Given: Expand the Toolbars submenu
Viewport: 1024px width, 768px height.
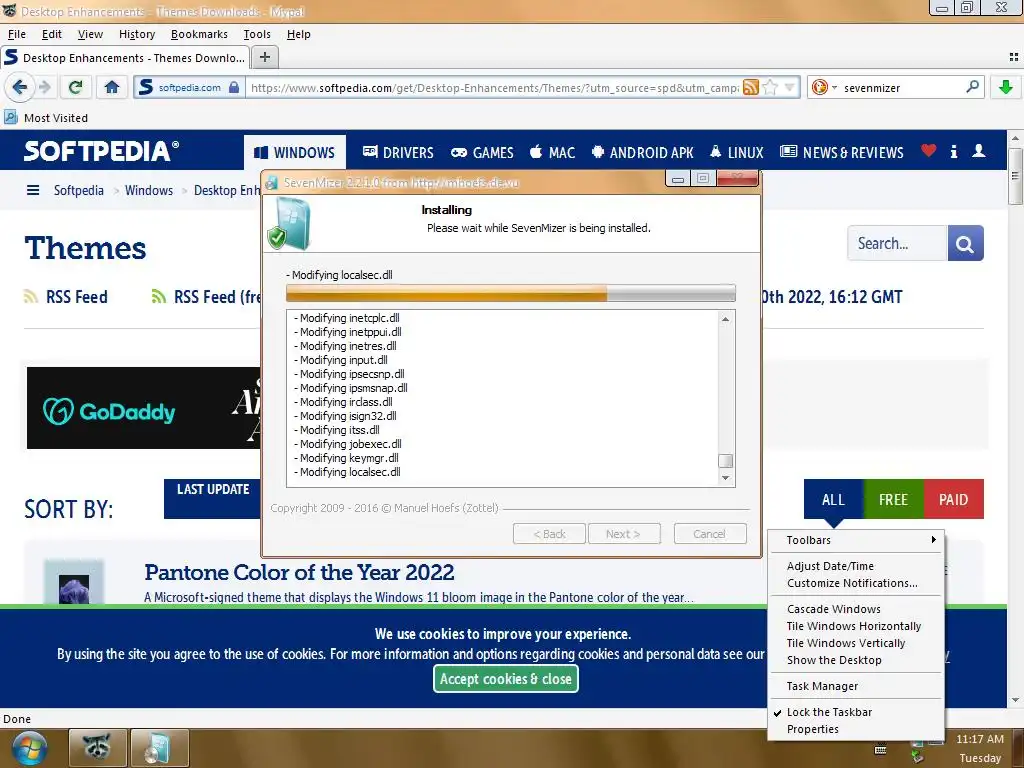Looking at the screenshot, I should click(x=856, y=540).
